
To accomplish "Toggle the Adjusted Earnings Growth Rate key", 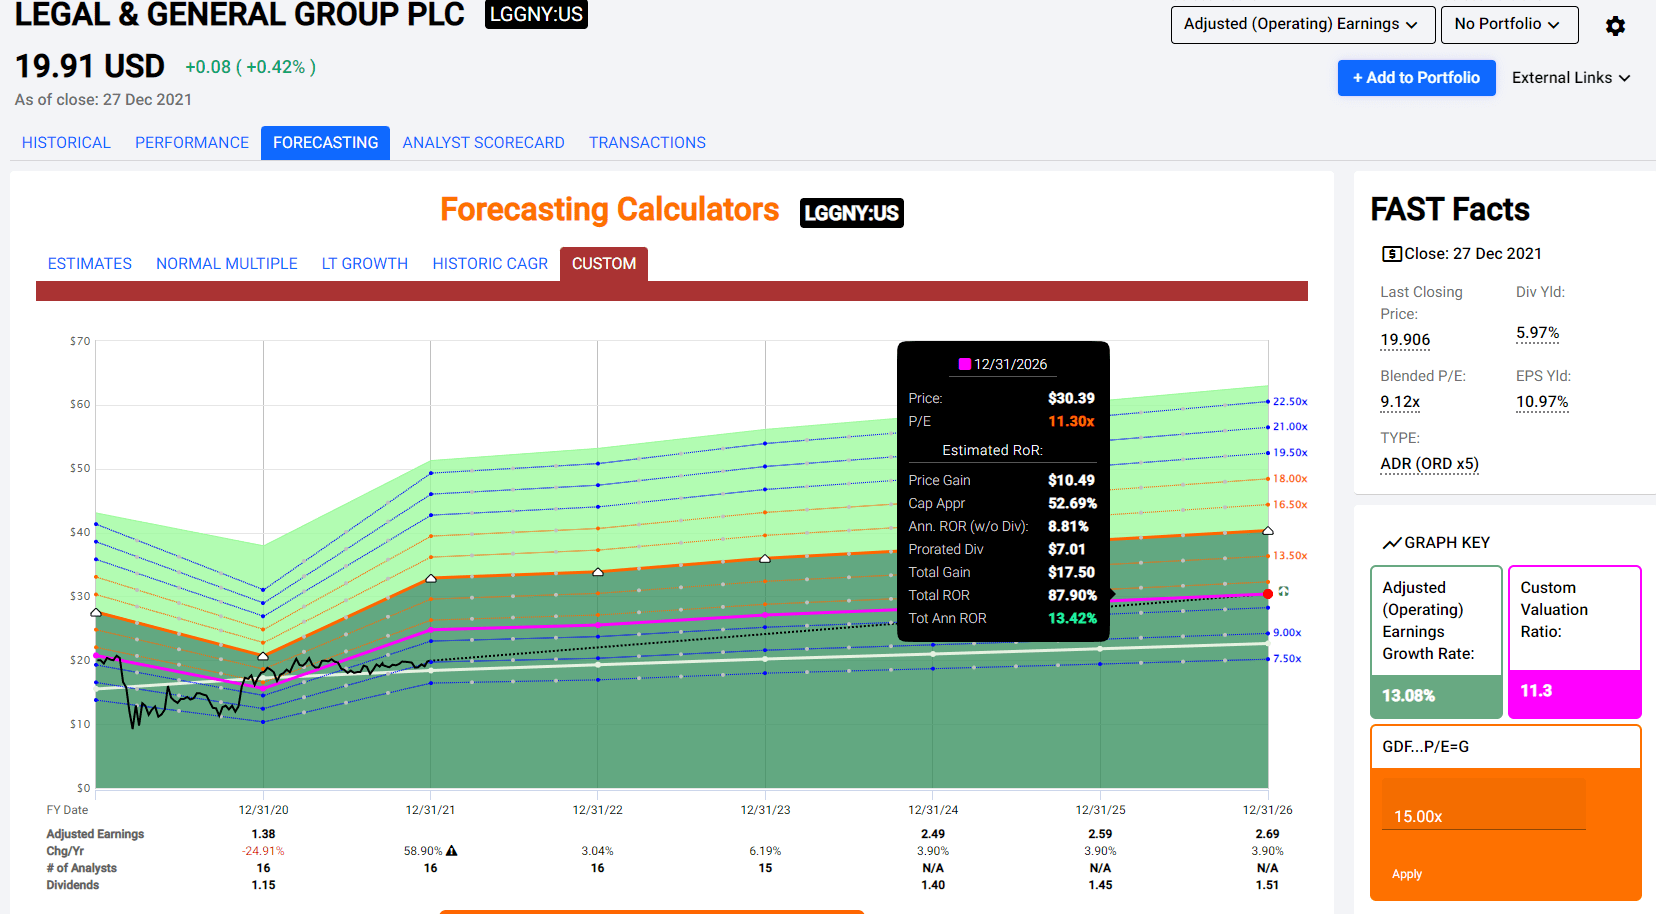I will click(1436, 642).
